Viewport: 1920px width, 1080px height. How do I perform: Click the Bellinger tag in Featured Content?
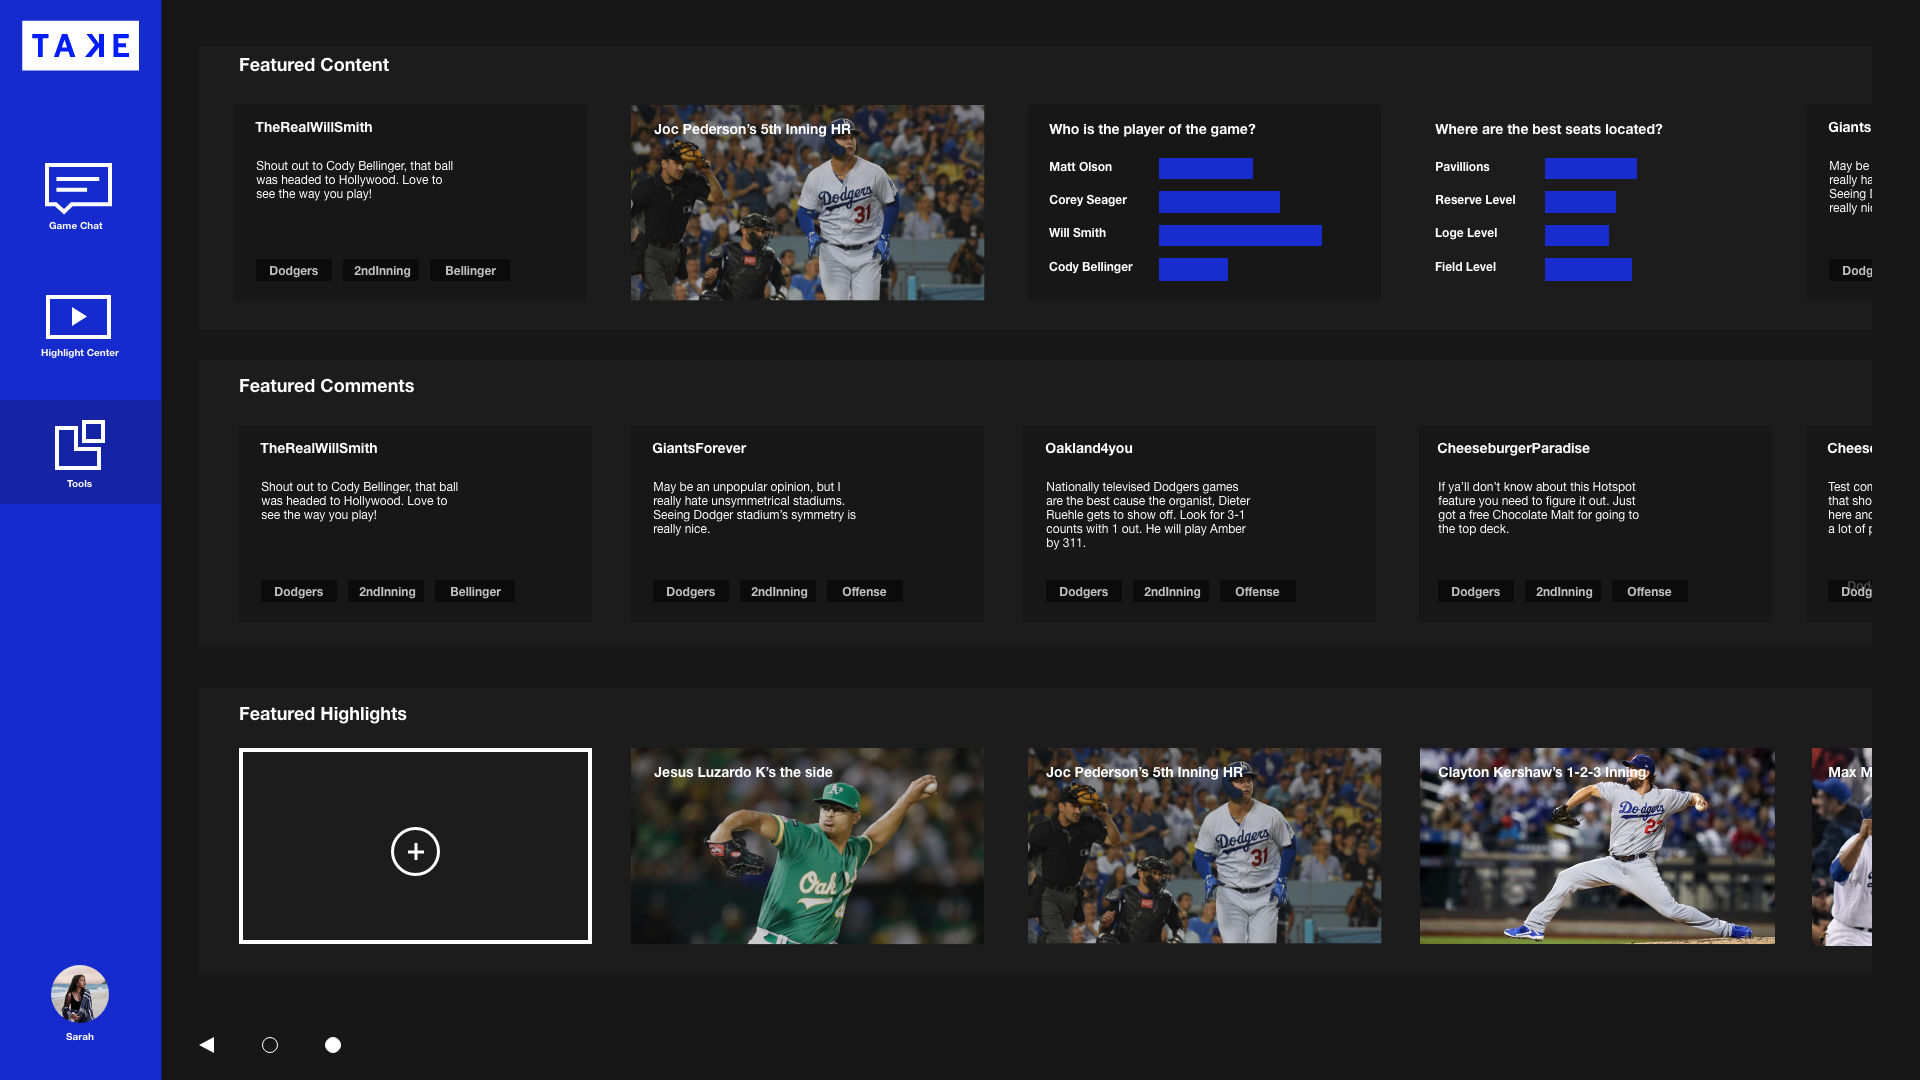pos(470,271)
